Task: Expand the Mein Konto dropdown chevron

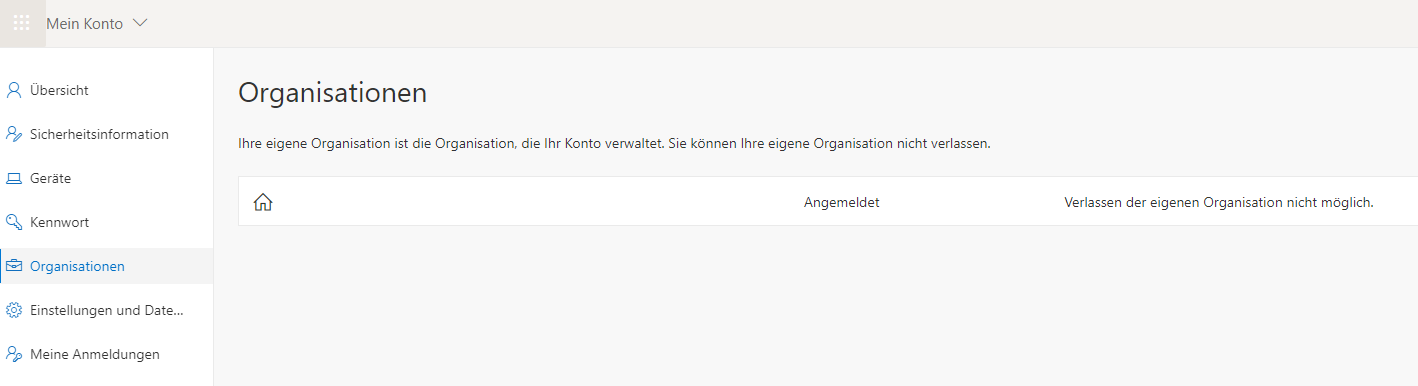Action: click(x=140, y=23)
